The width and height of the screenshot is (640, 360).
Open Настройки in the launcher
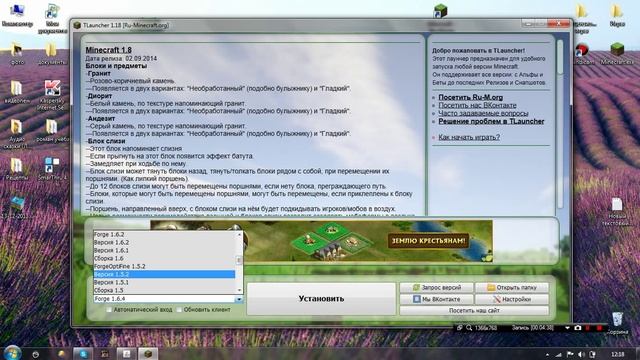[512, 299]
